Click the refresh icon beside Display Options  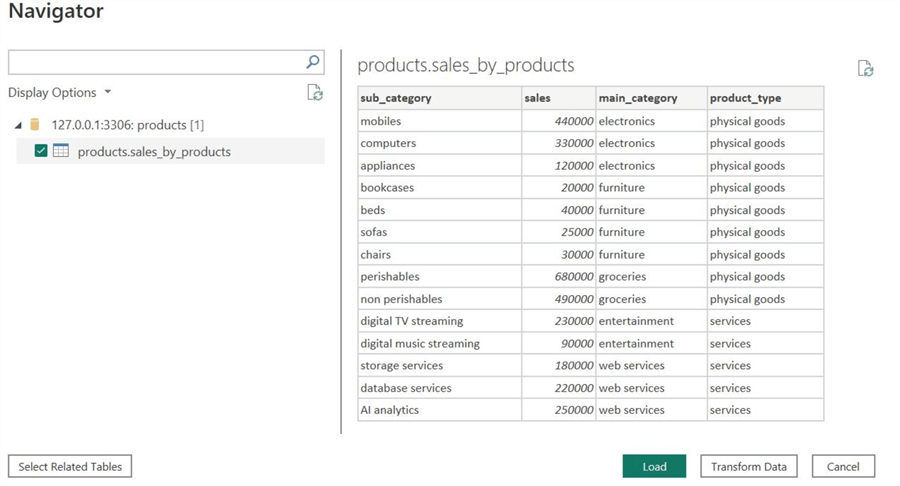tap(315, 93)
